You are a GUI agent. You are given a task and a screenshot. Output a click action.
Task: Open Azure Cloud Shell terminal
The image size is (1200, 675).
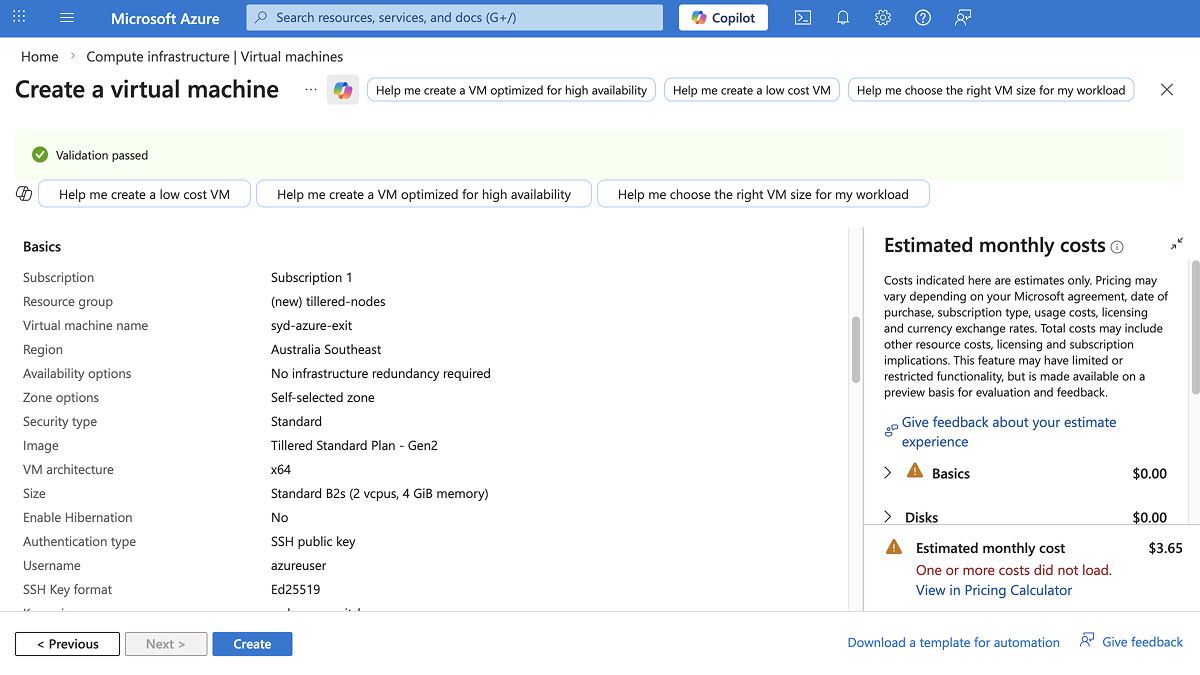(x=802, y=17)
